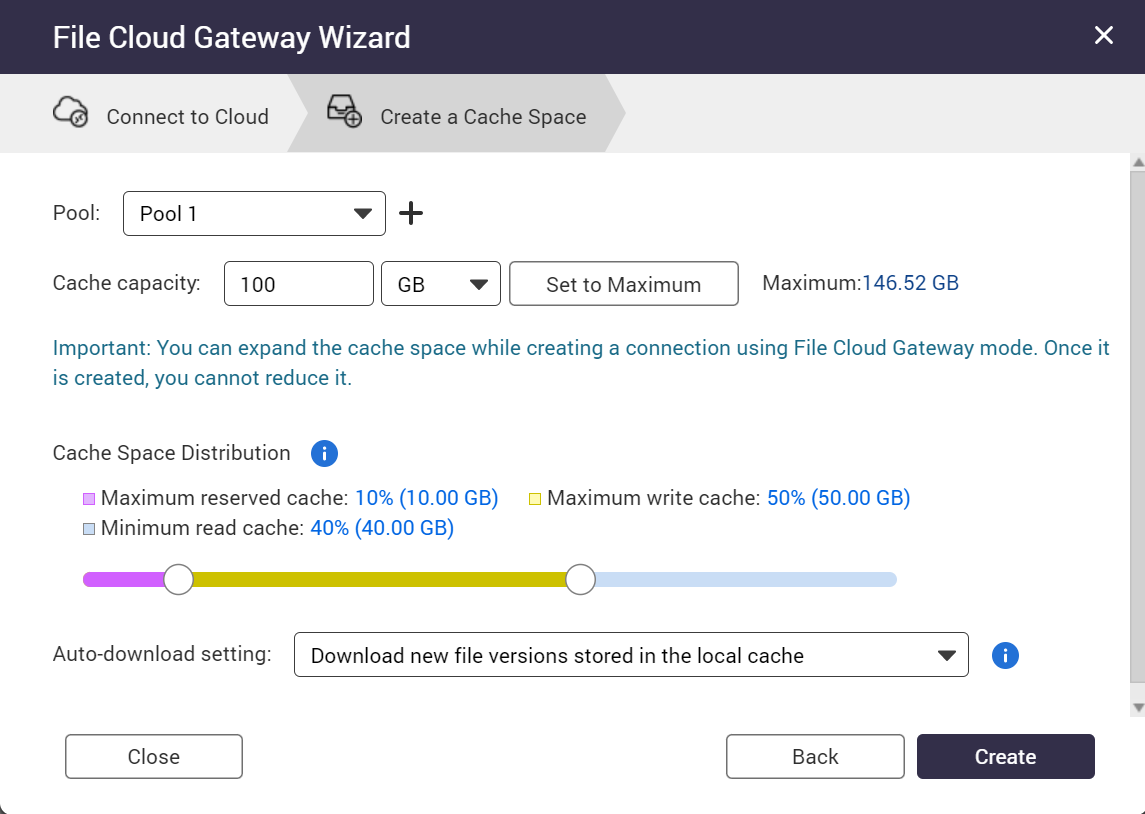Click the 50% (50.00 GB) write cache value
Image resolution: width=1145 pixels, height=814 pixels.
838,498
